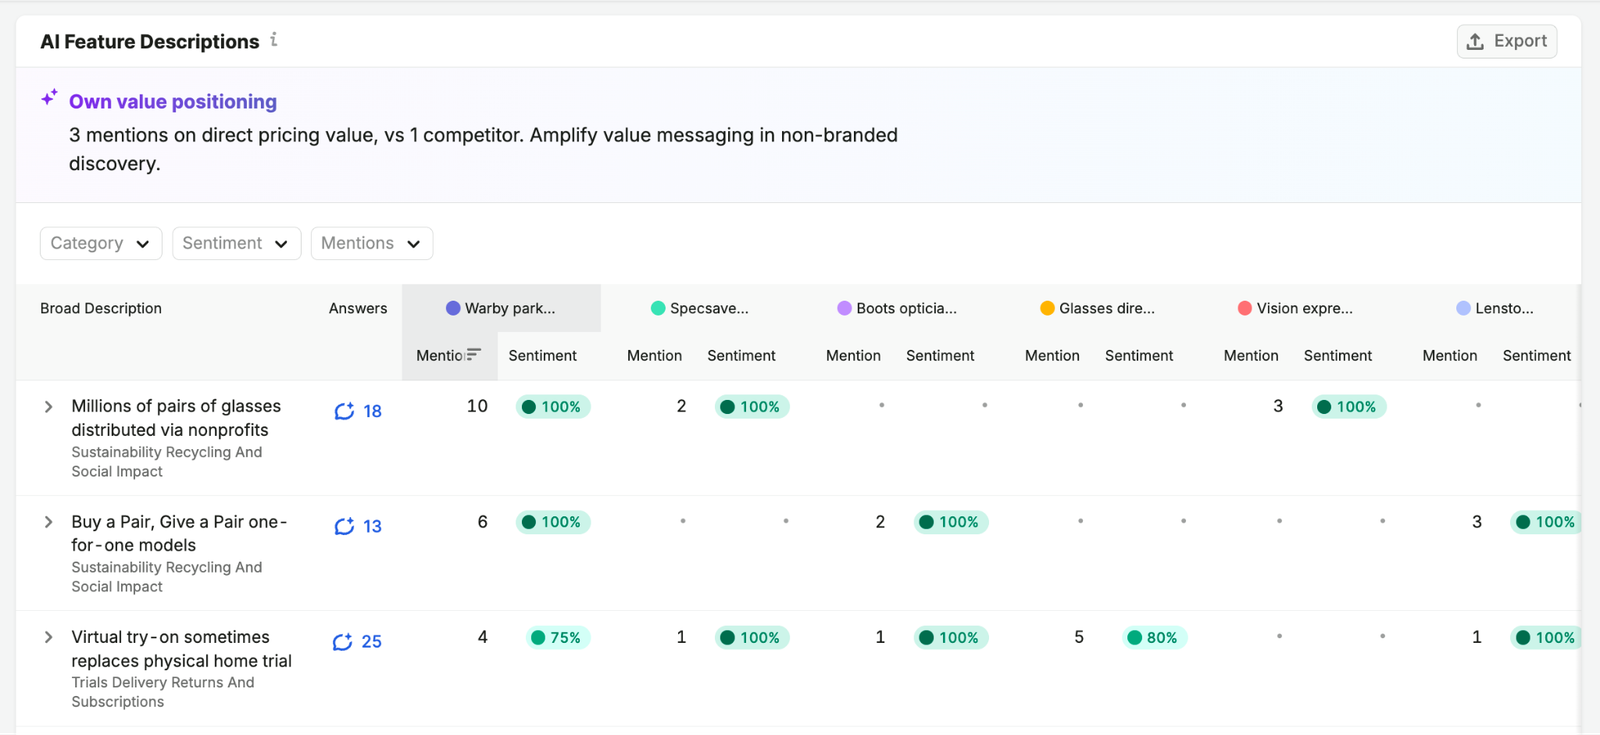
Task: Sort by Glasses direct Sentiment sub-header
Action: (1139, 355)
